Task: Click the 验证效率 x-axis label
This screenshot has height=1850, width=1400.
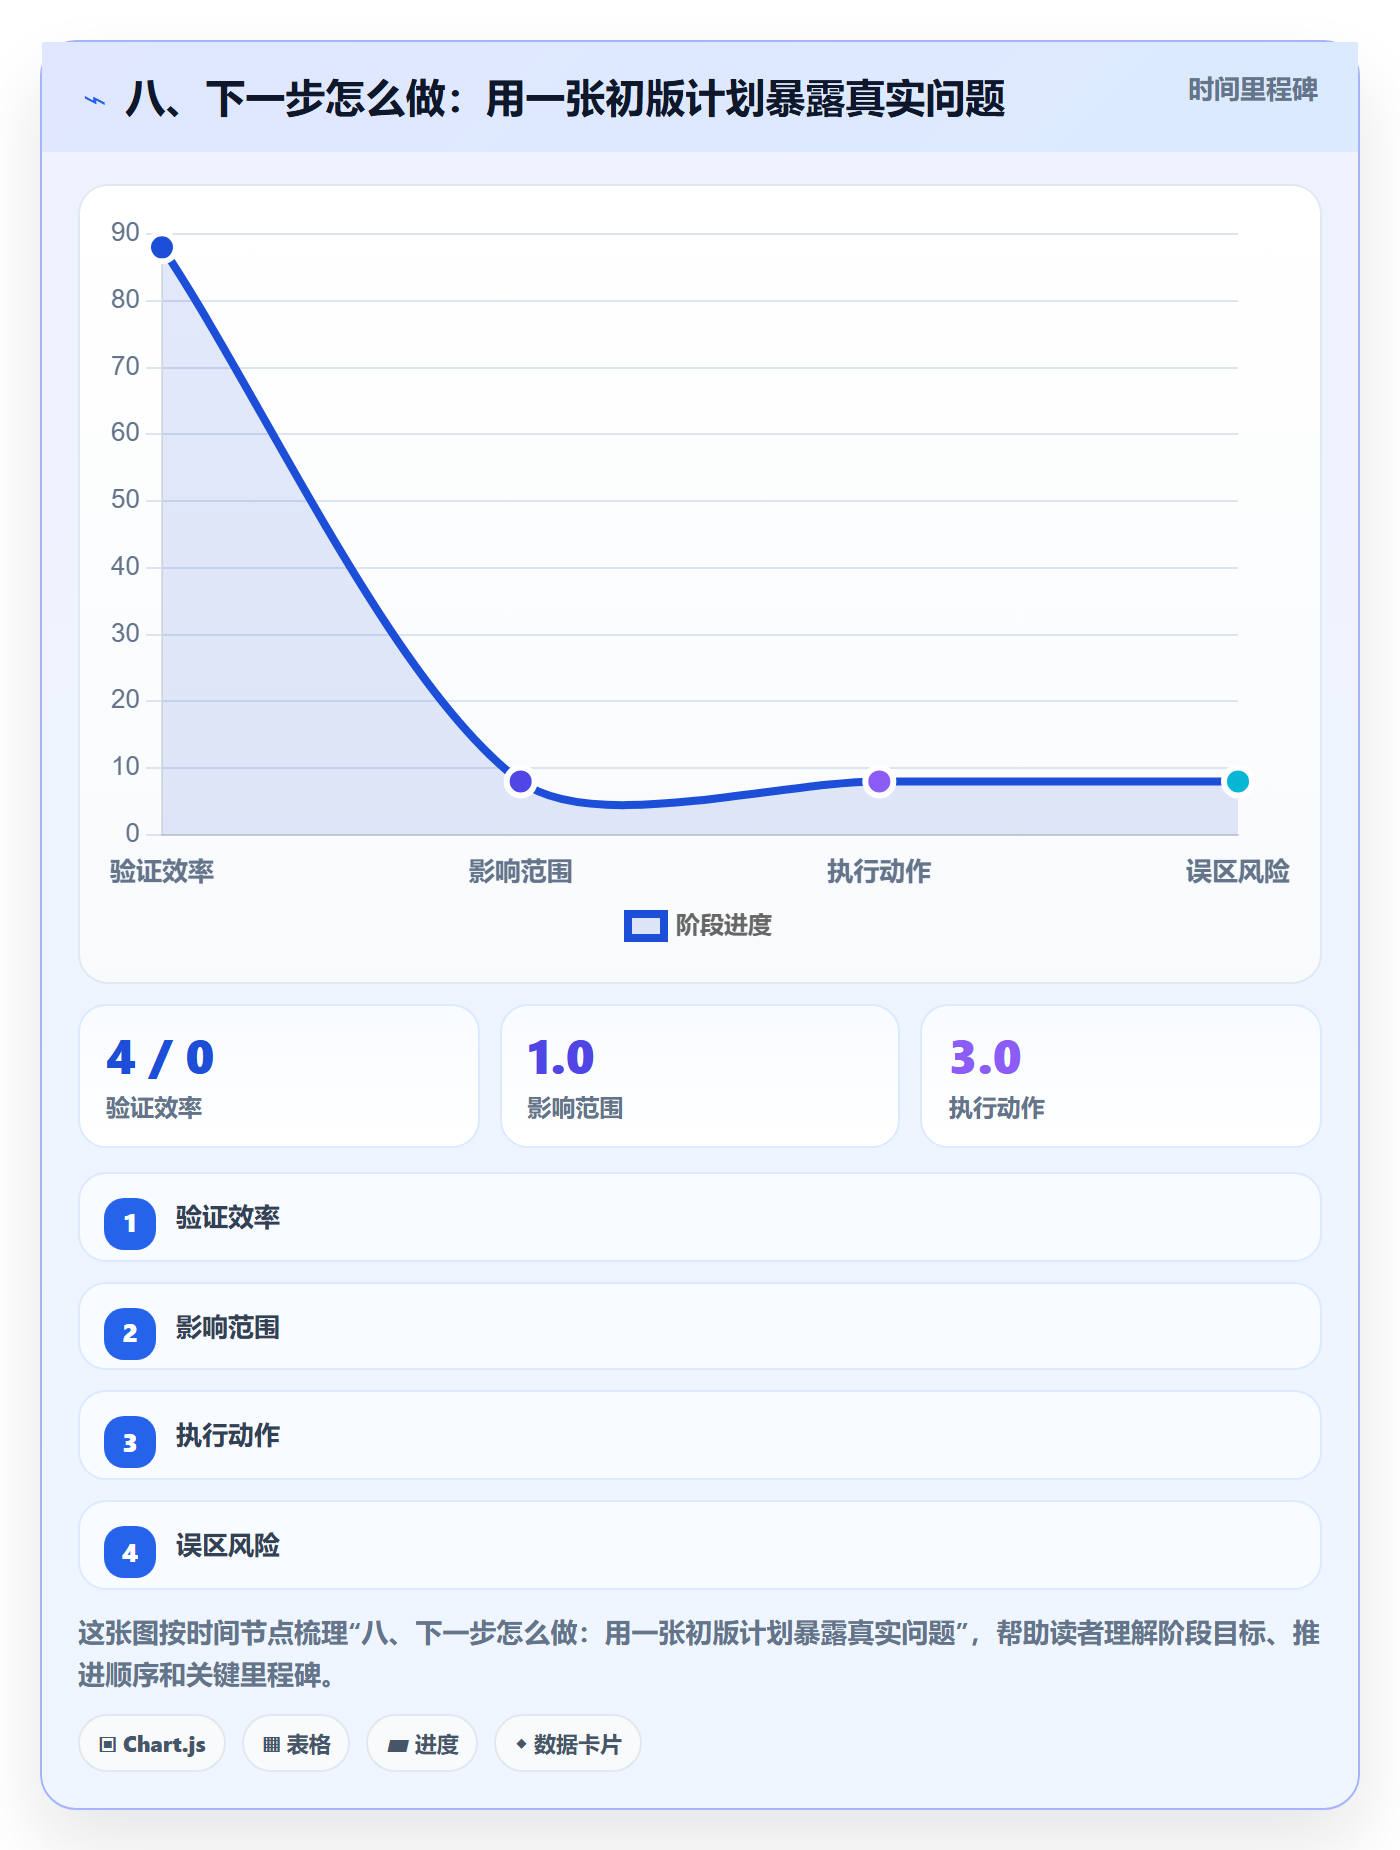Action: (162, 872)
